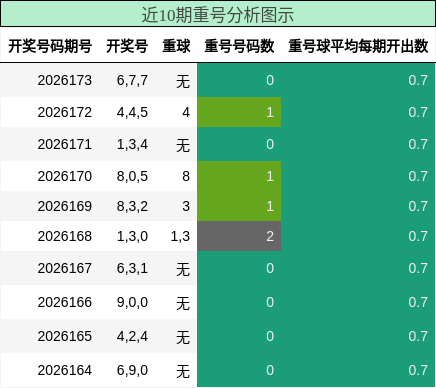Click period cell 2026166
The height and width of the screenshot is (388, 436).
click(65, 302)
